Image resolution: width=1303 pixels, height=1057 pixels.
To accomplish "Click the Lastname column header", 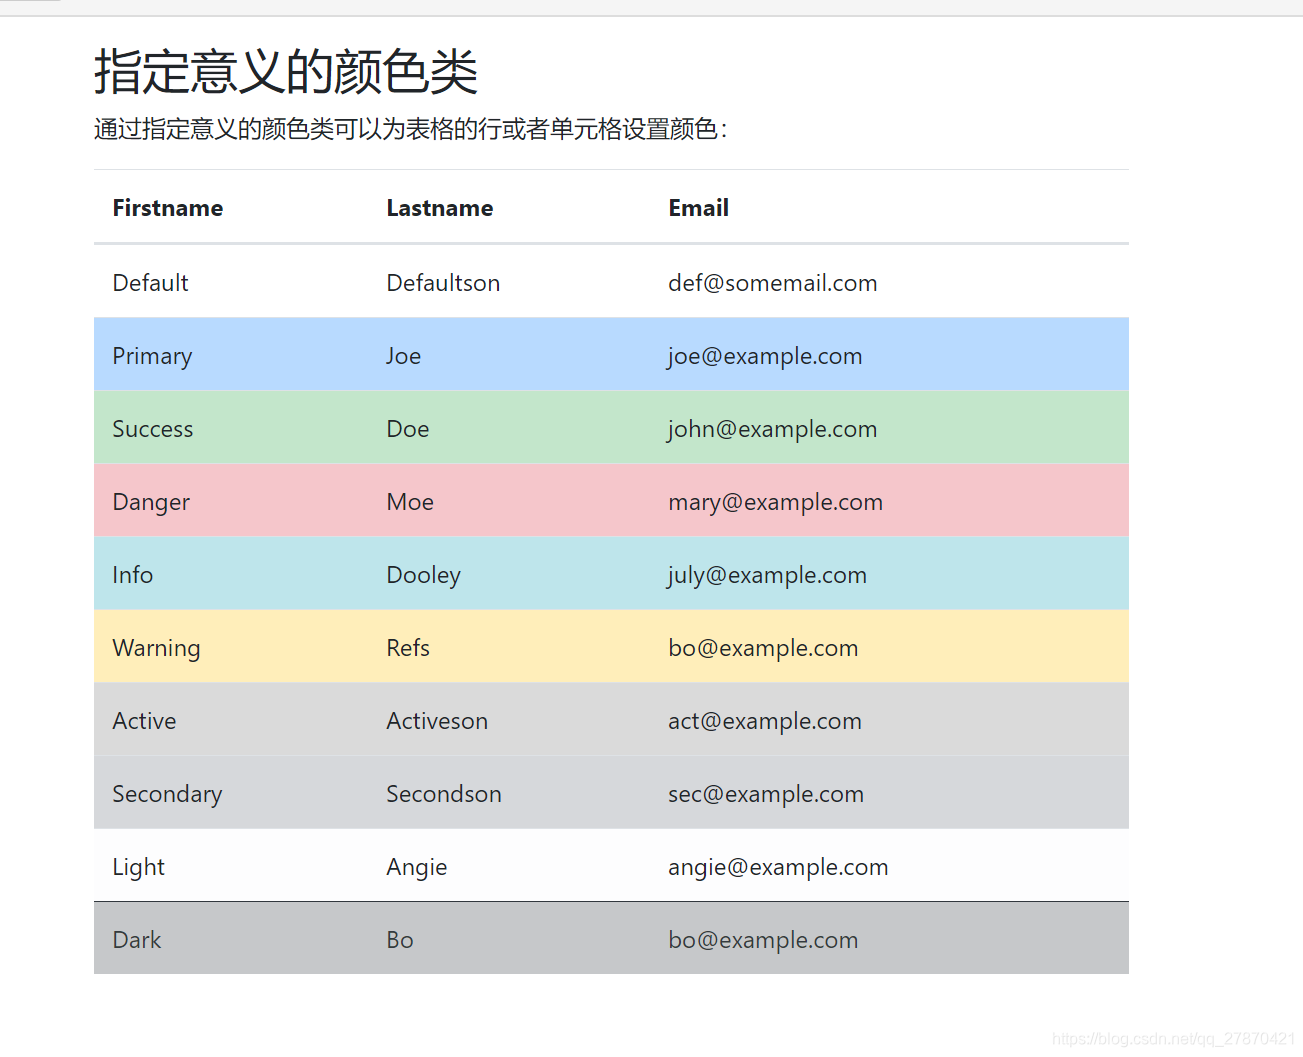I will 440,208.
